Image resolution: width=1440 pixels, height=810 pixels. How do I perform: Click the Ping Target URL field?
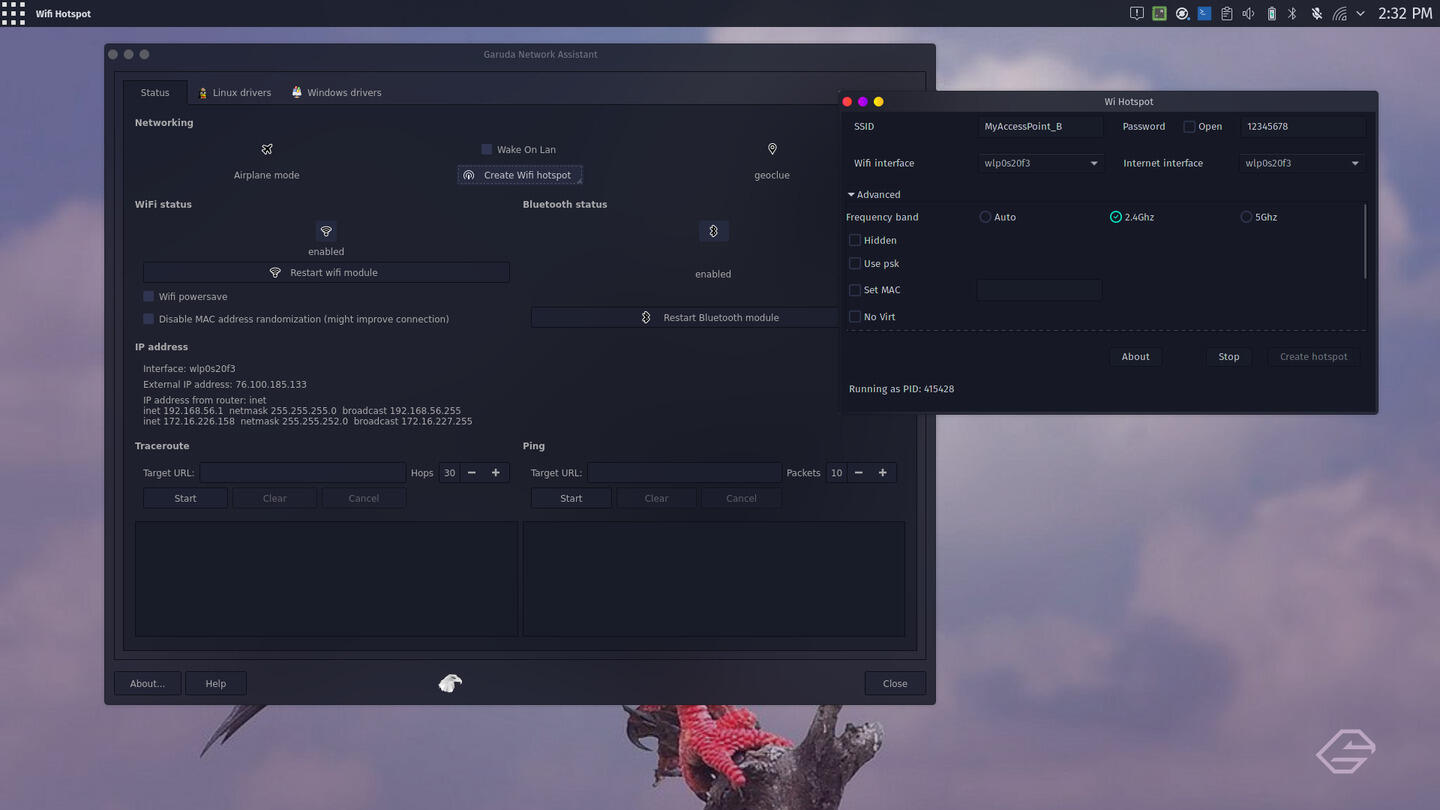pos(685,473)
